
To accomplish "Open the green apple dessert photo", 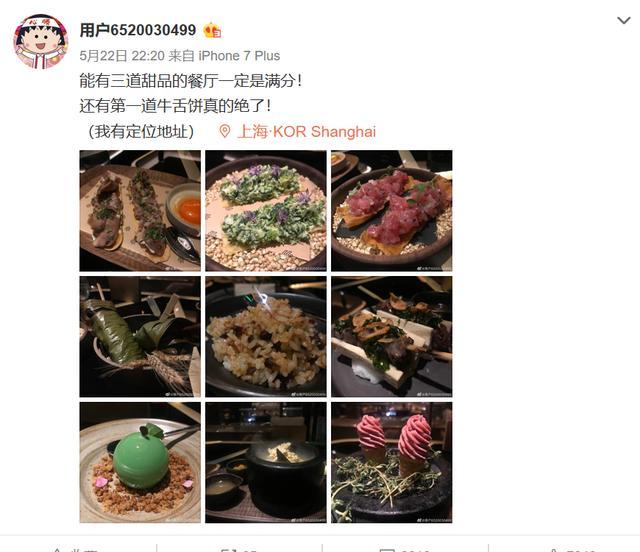I will point(140,462).
